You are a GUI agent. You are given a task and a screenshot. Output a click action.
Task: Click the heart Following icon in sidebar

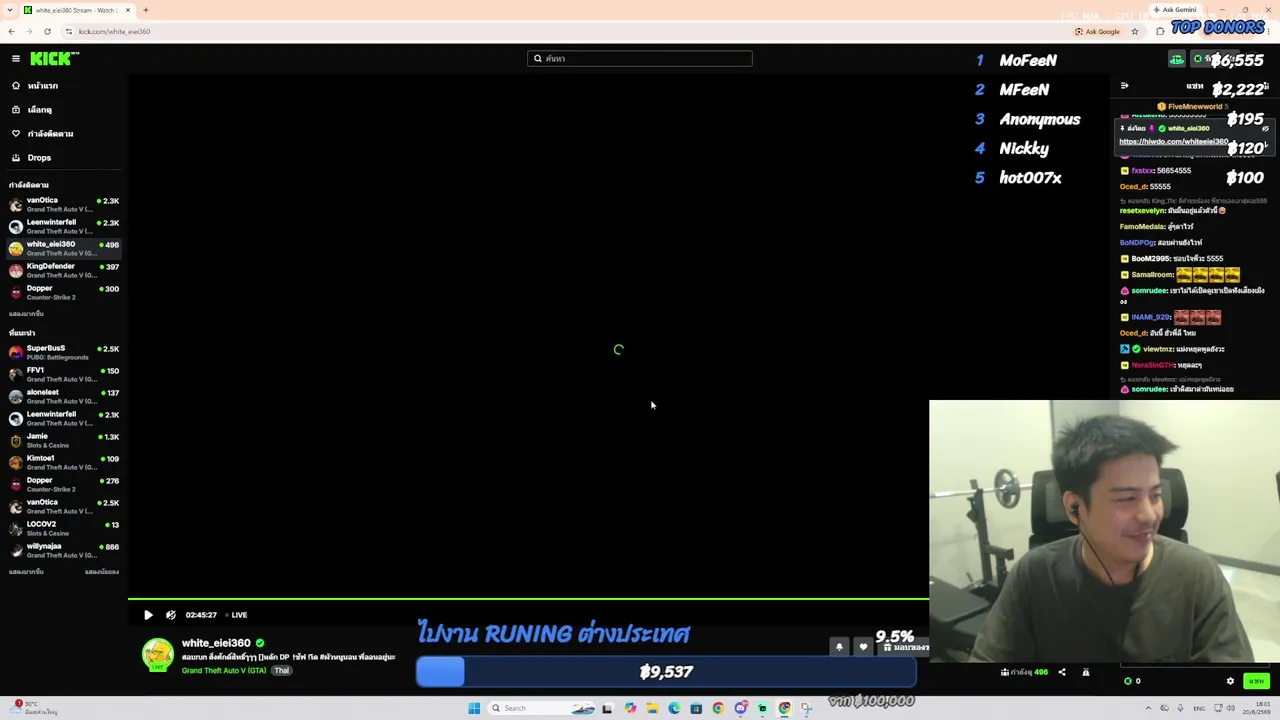[16, 134]
